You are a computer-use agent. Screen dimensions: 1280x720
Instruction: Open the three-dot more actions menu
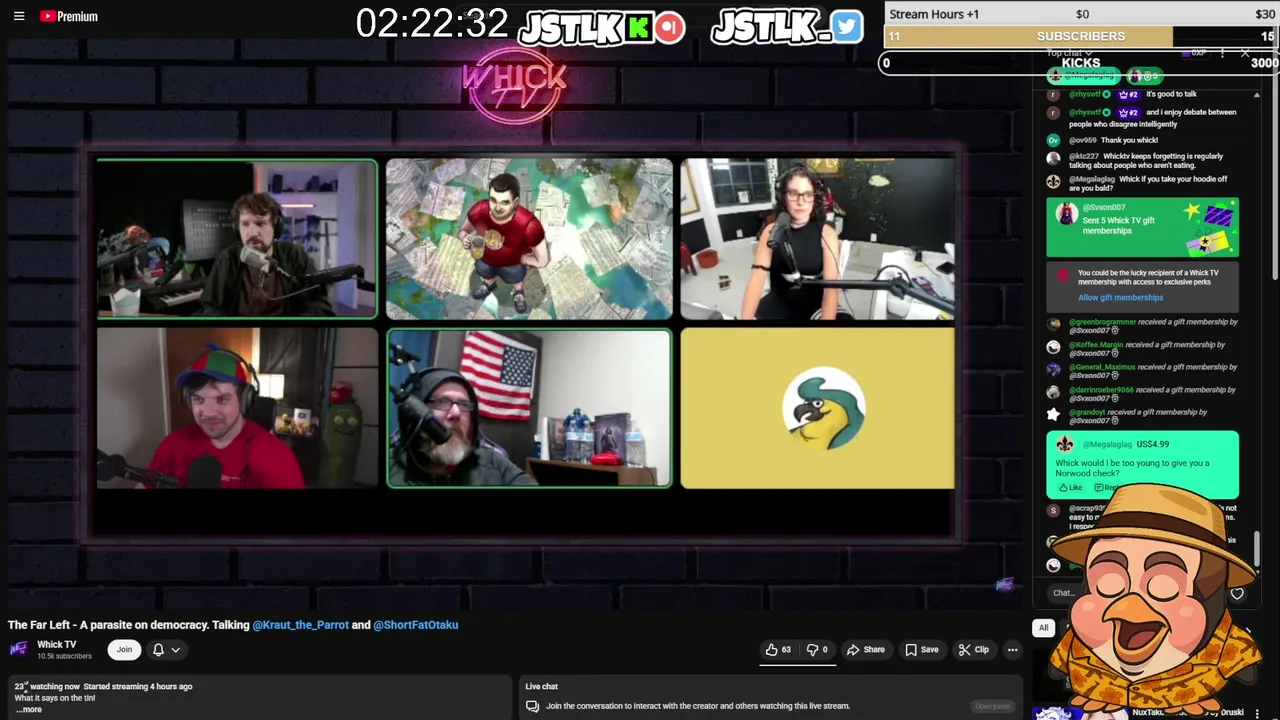pos(1012,649)
